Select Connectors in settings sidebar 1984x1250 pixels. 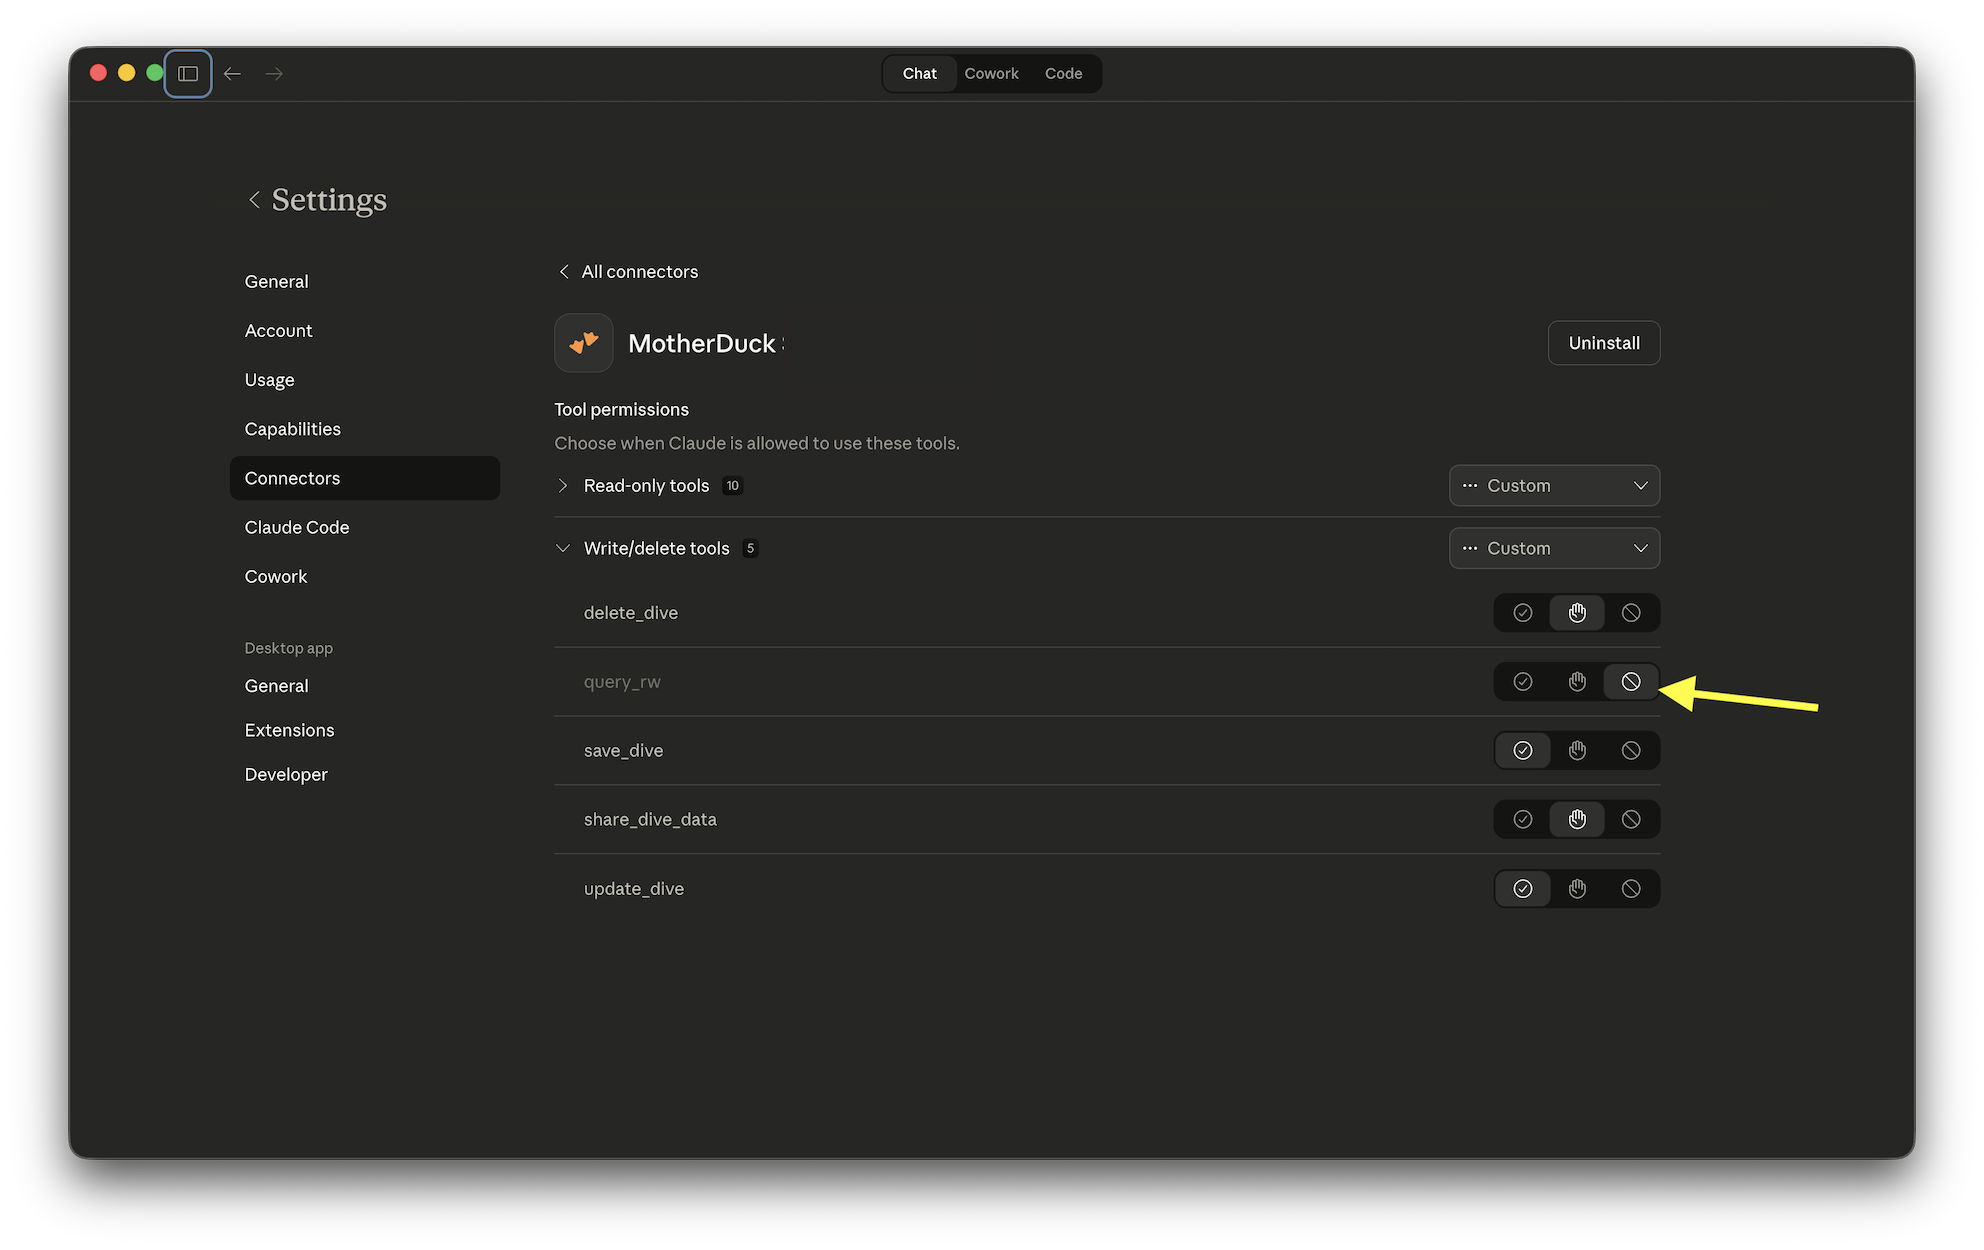point(365,479)
